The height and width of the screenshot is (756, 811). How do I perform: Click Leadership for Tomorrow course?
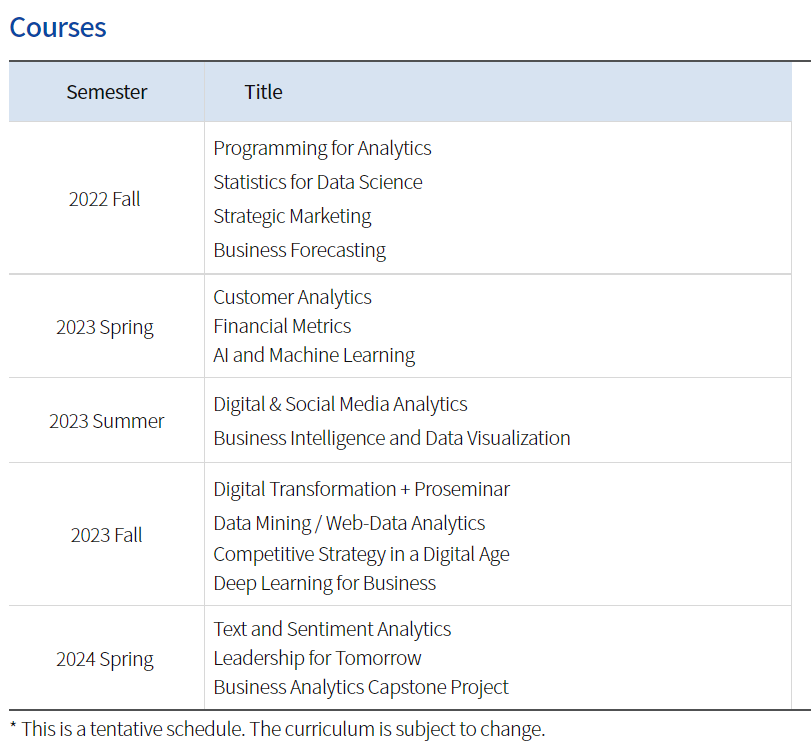coord(317,658)
